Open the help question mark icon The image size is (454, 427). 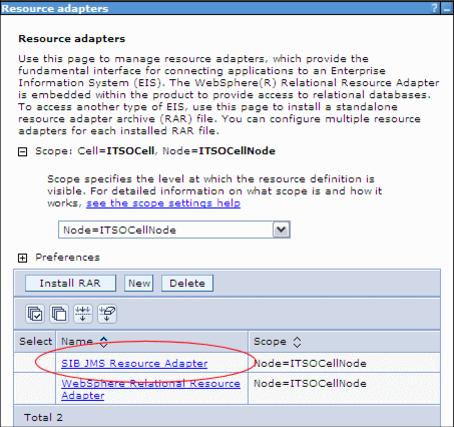tap(435, 8)
